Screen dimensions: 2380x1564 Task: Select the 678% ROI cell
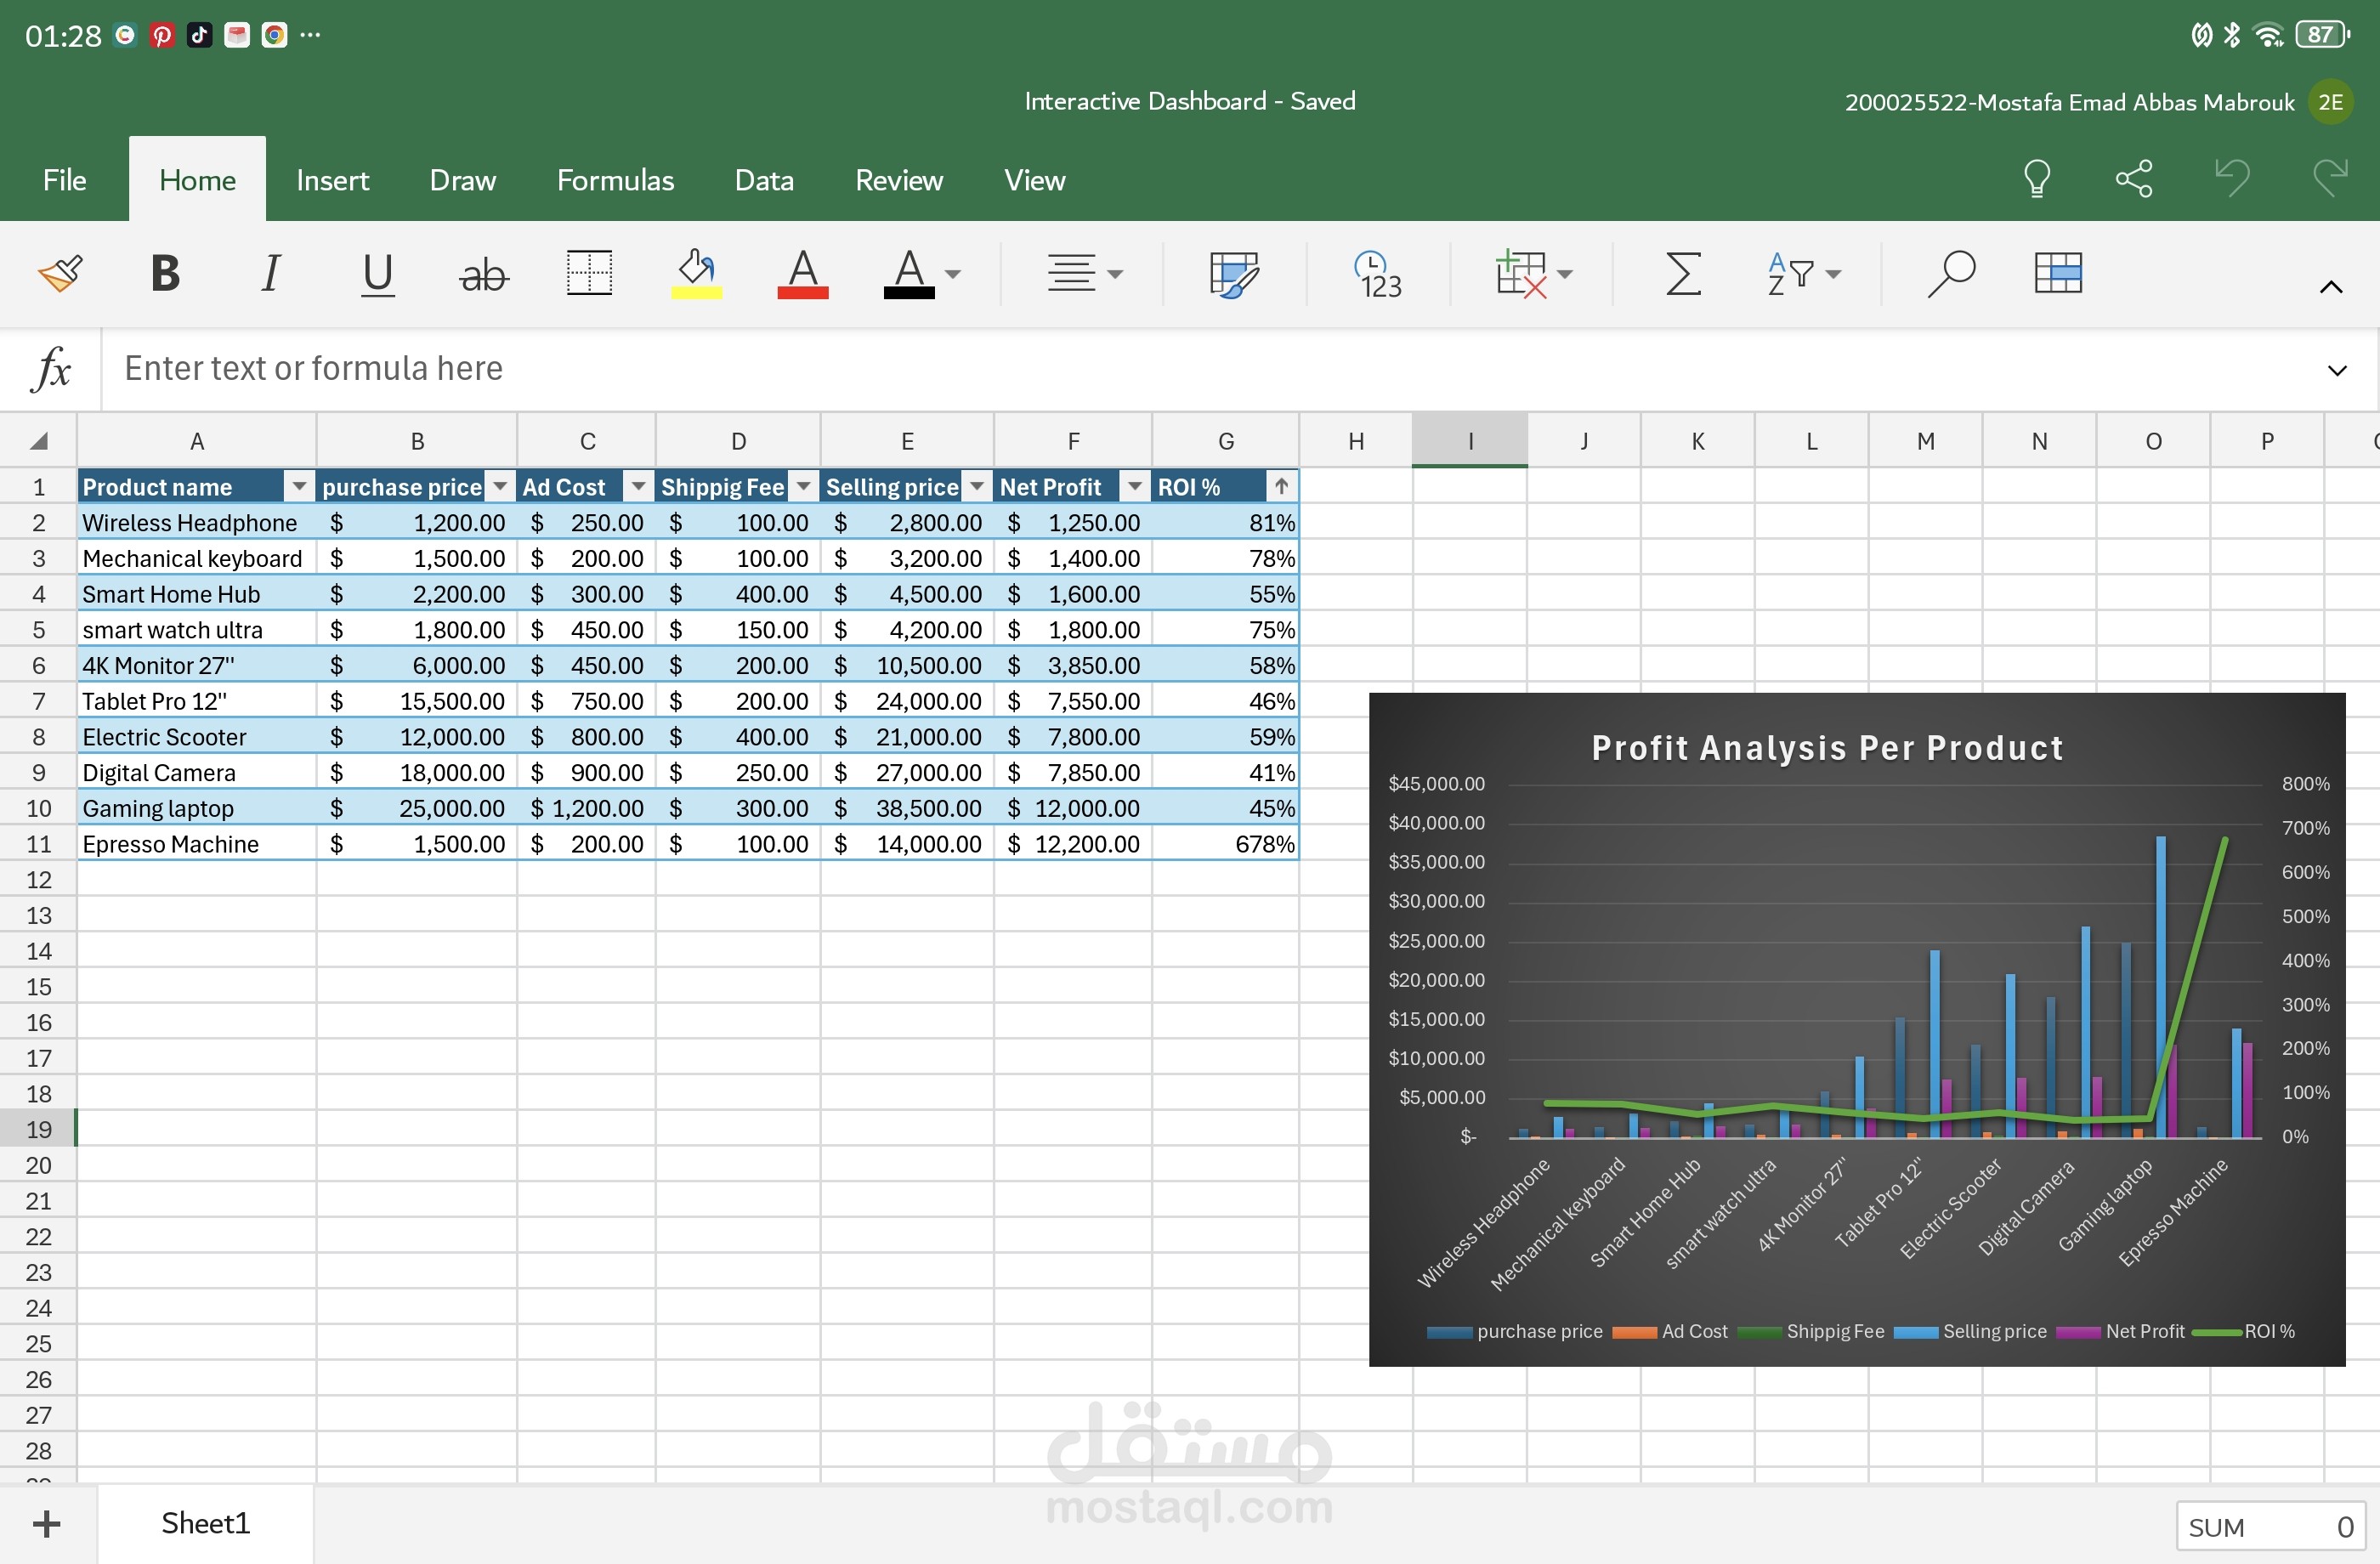pos(1225,844)
